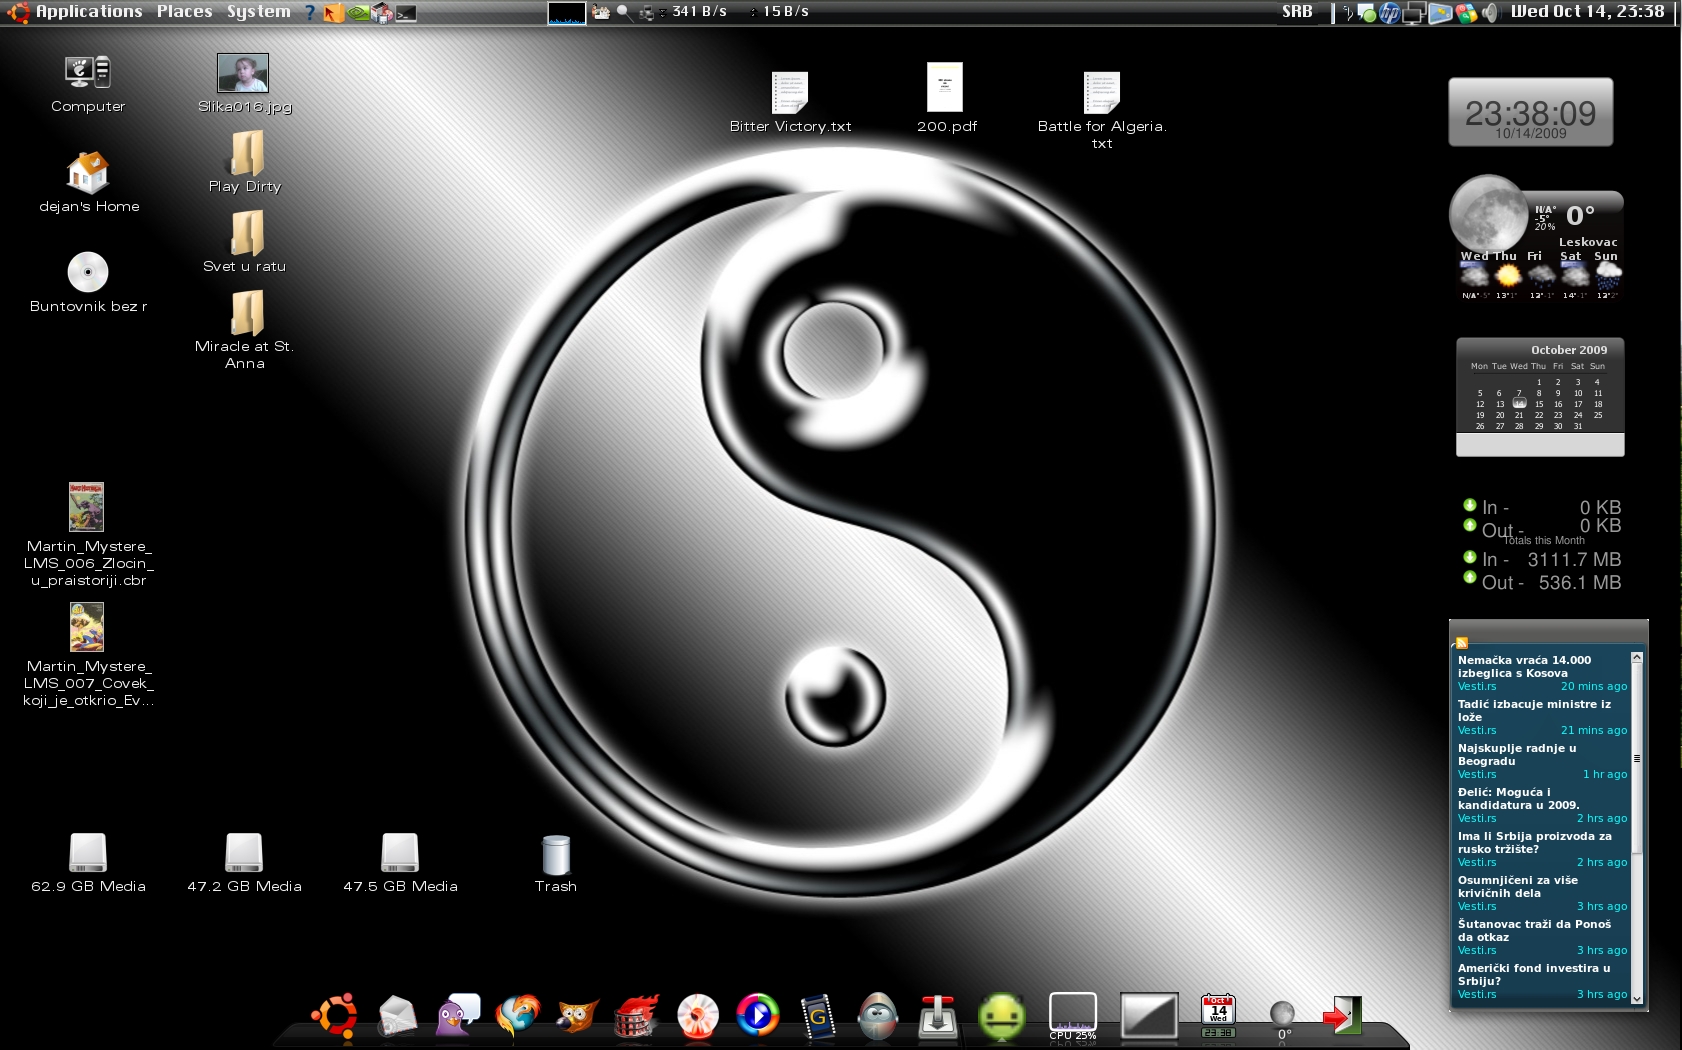This screenshot has height=1050, width=1682.
Task: Launch Firefox from the dock
Action: coord(517,1015)
